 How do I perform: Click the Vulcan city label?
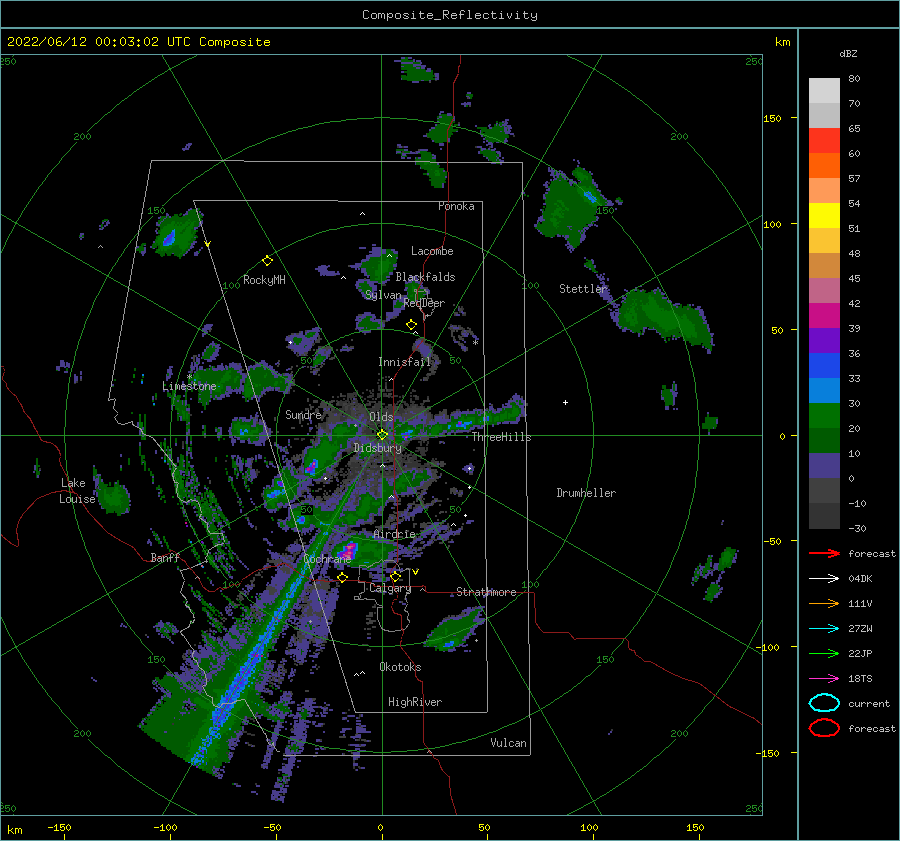(x=509, y=743)
